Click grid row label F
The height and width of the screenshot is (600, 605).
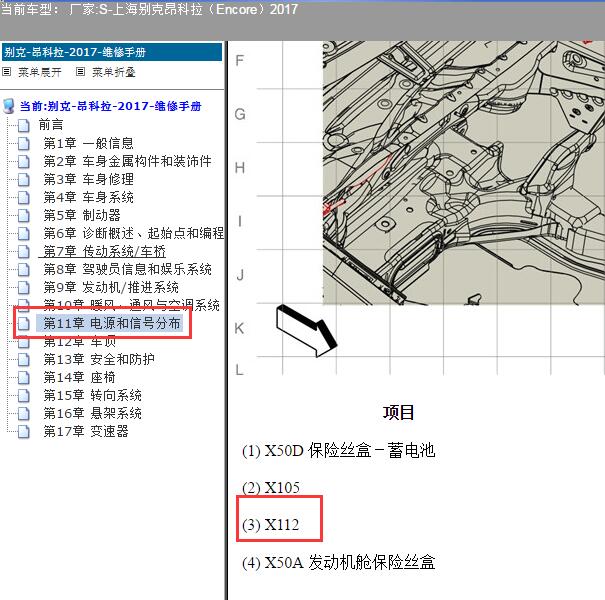click(240, 61)
